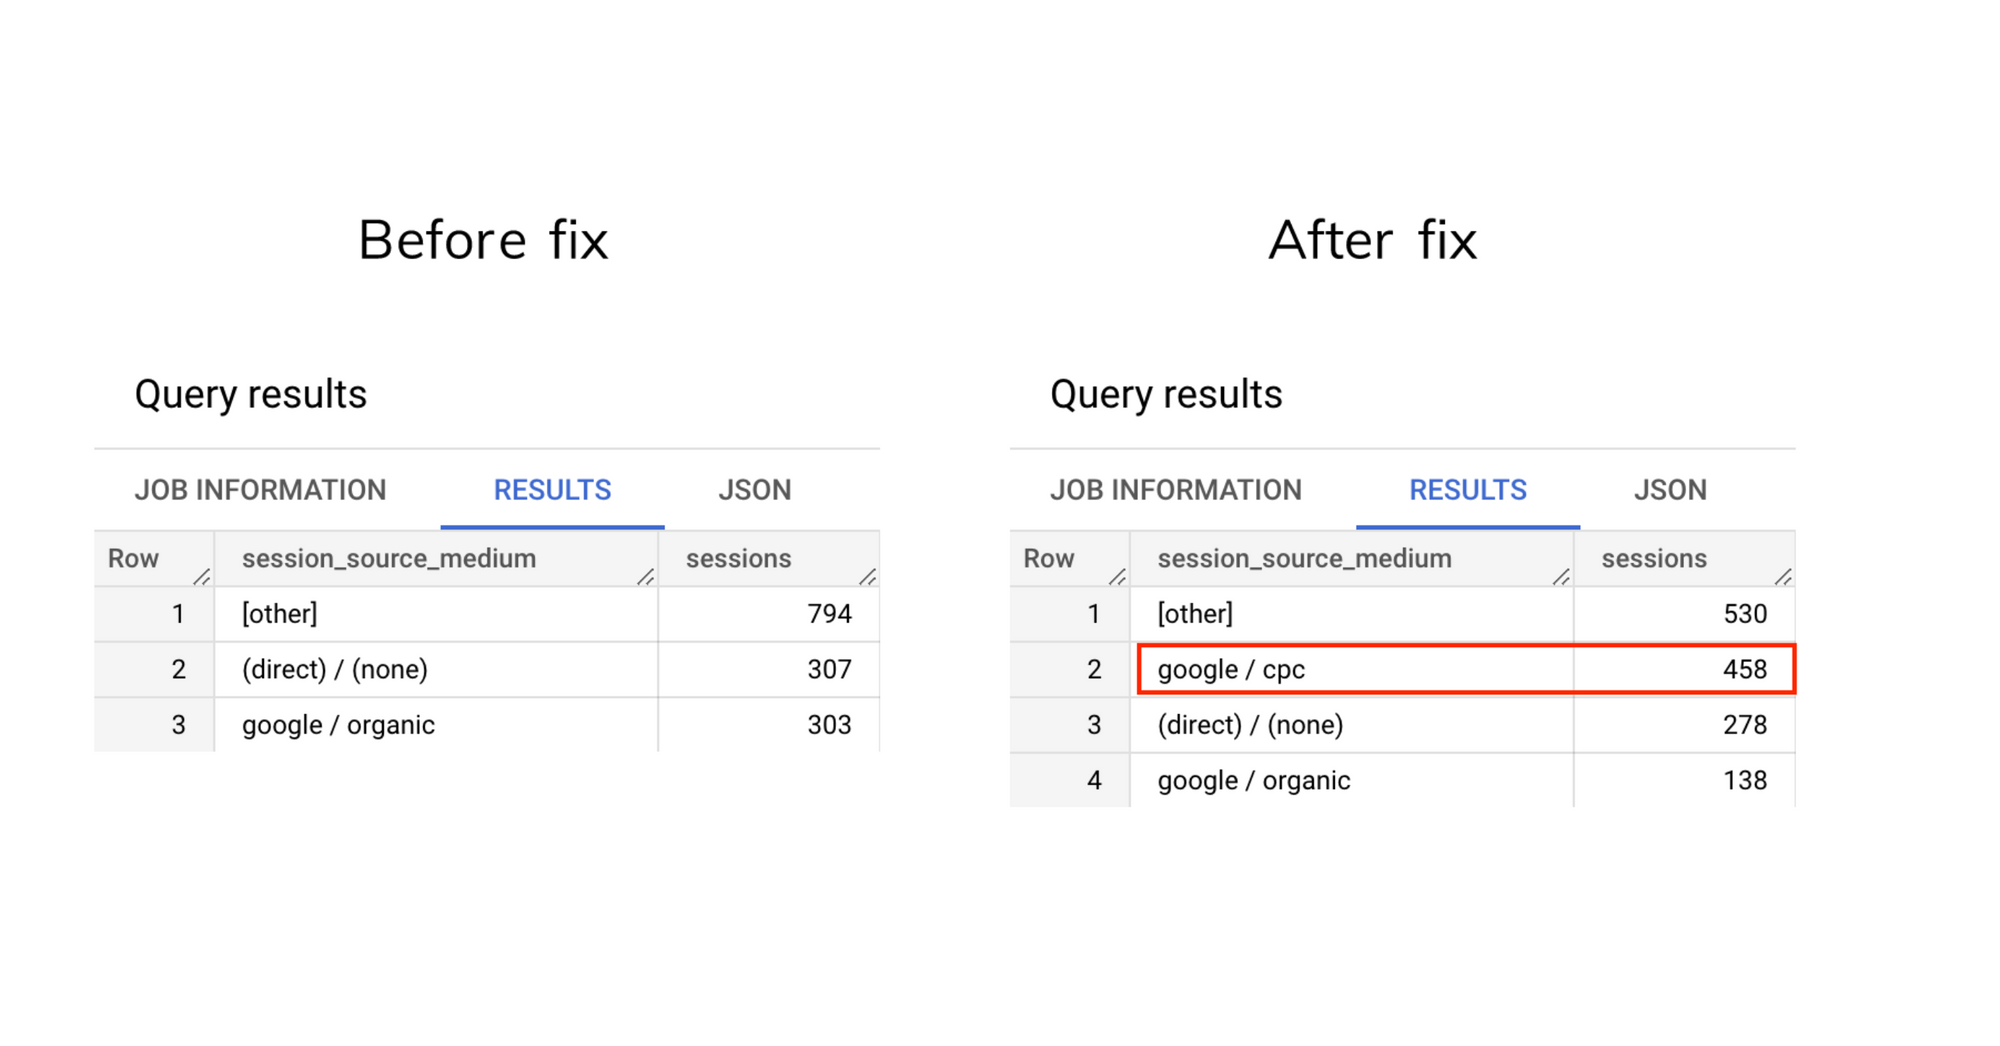Open the JSON view of the Before fix results
The height and width of the screenshot is (1046, 2000).
click(755, 489)
